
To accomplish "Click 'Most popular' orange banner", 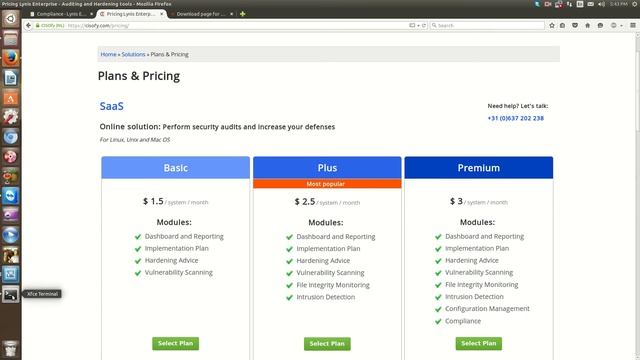I will point(327,184).
